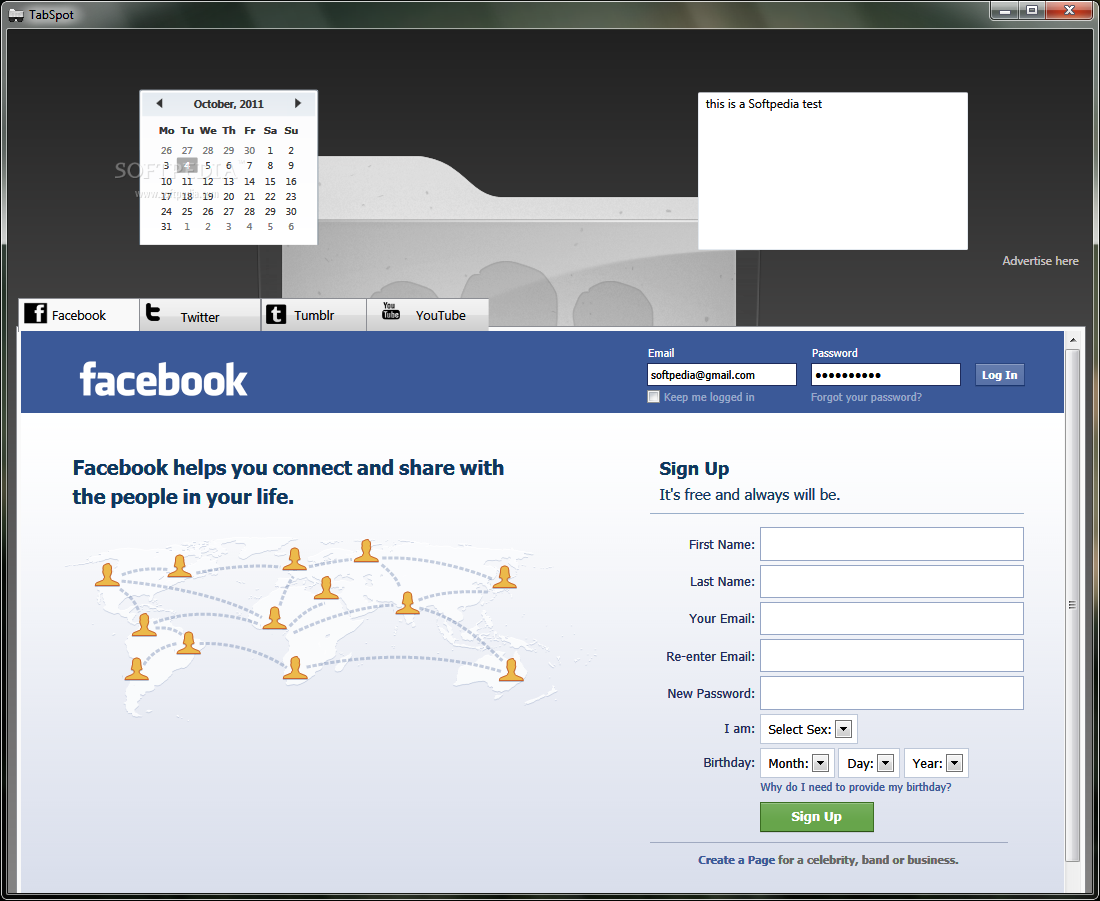Select October 28 in calendar

coord(250,211)
